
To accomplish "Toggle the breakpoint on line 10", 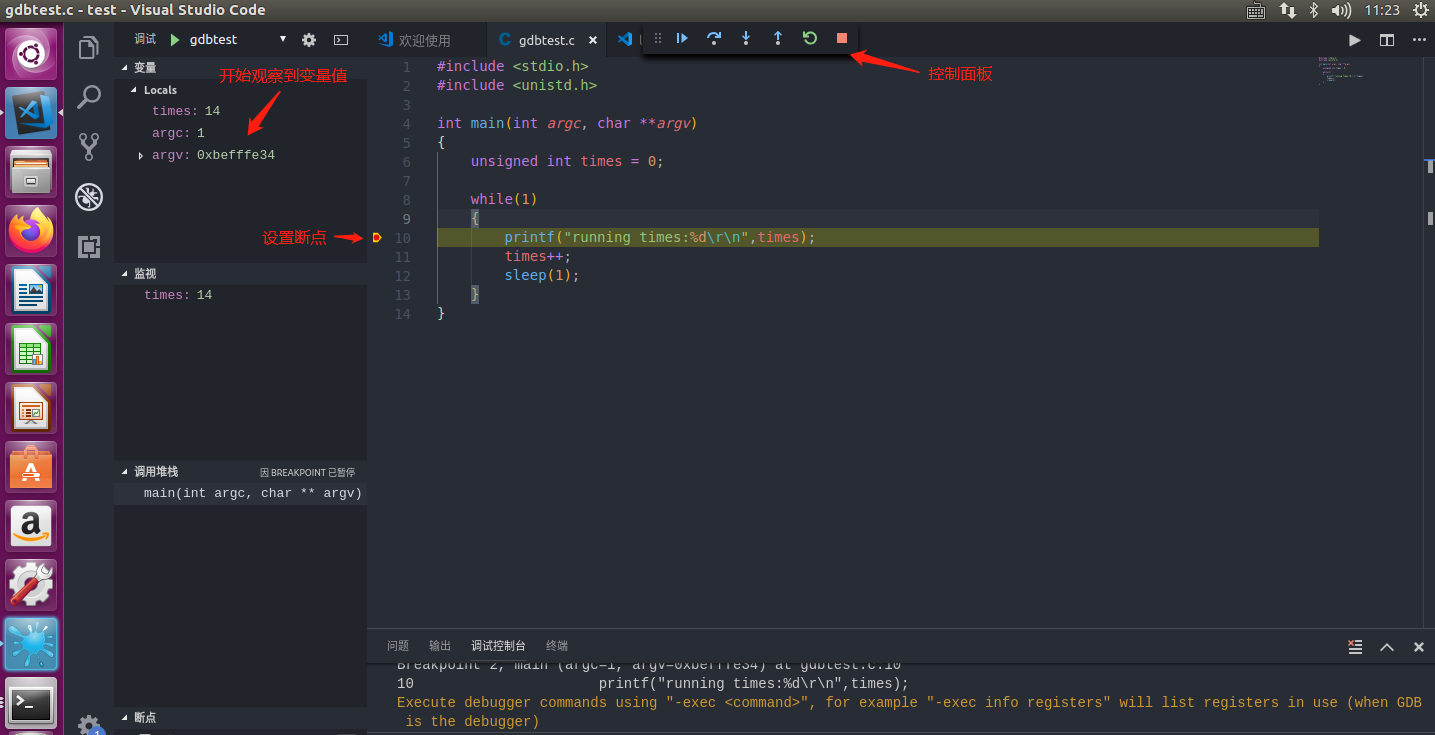I will point(377,238).
